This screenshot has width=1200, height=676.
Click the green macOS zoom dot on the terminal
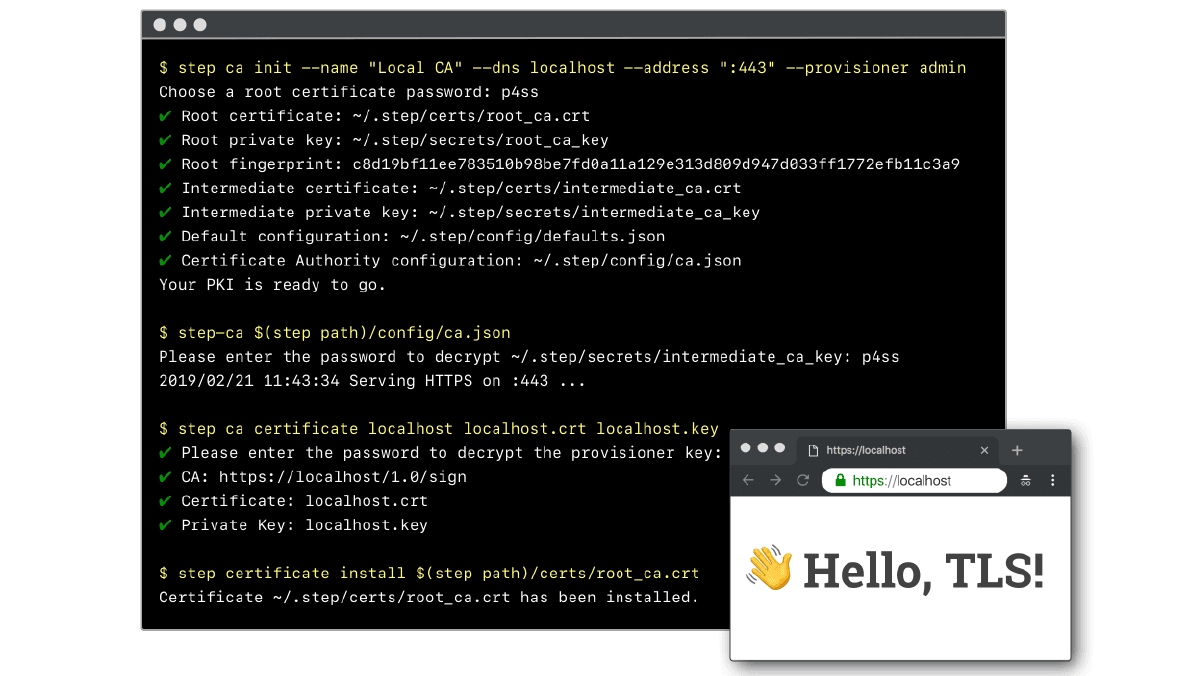(199, 24)
